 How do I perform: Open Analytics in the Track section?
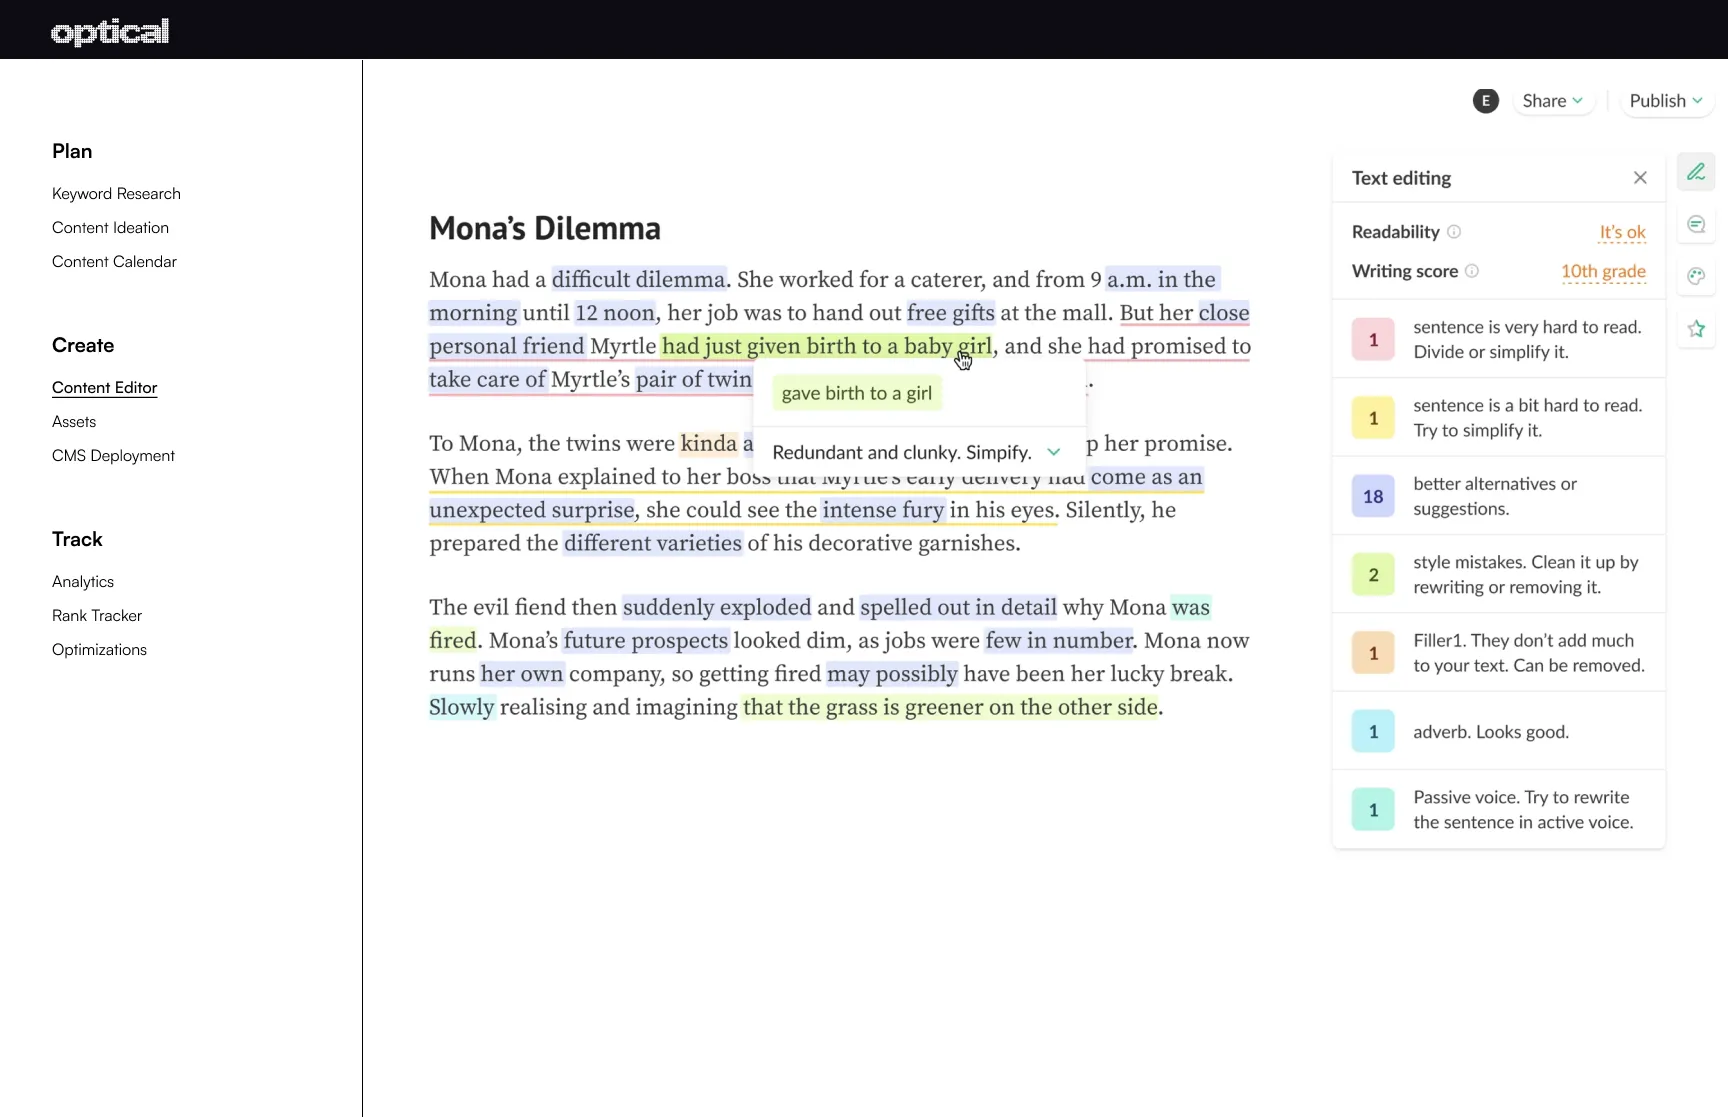(83, 582)
